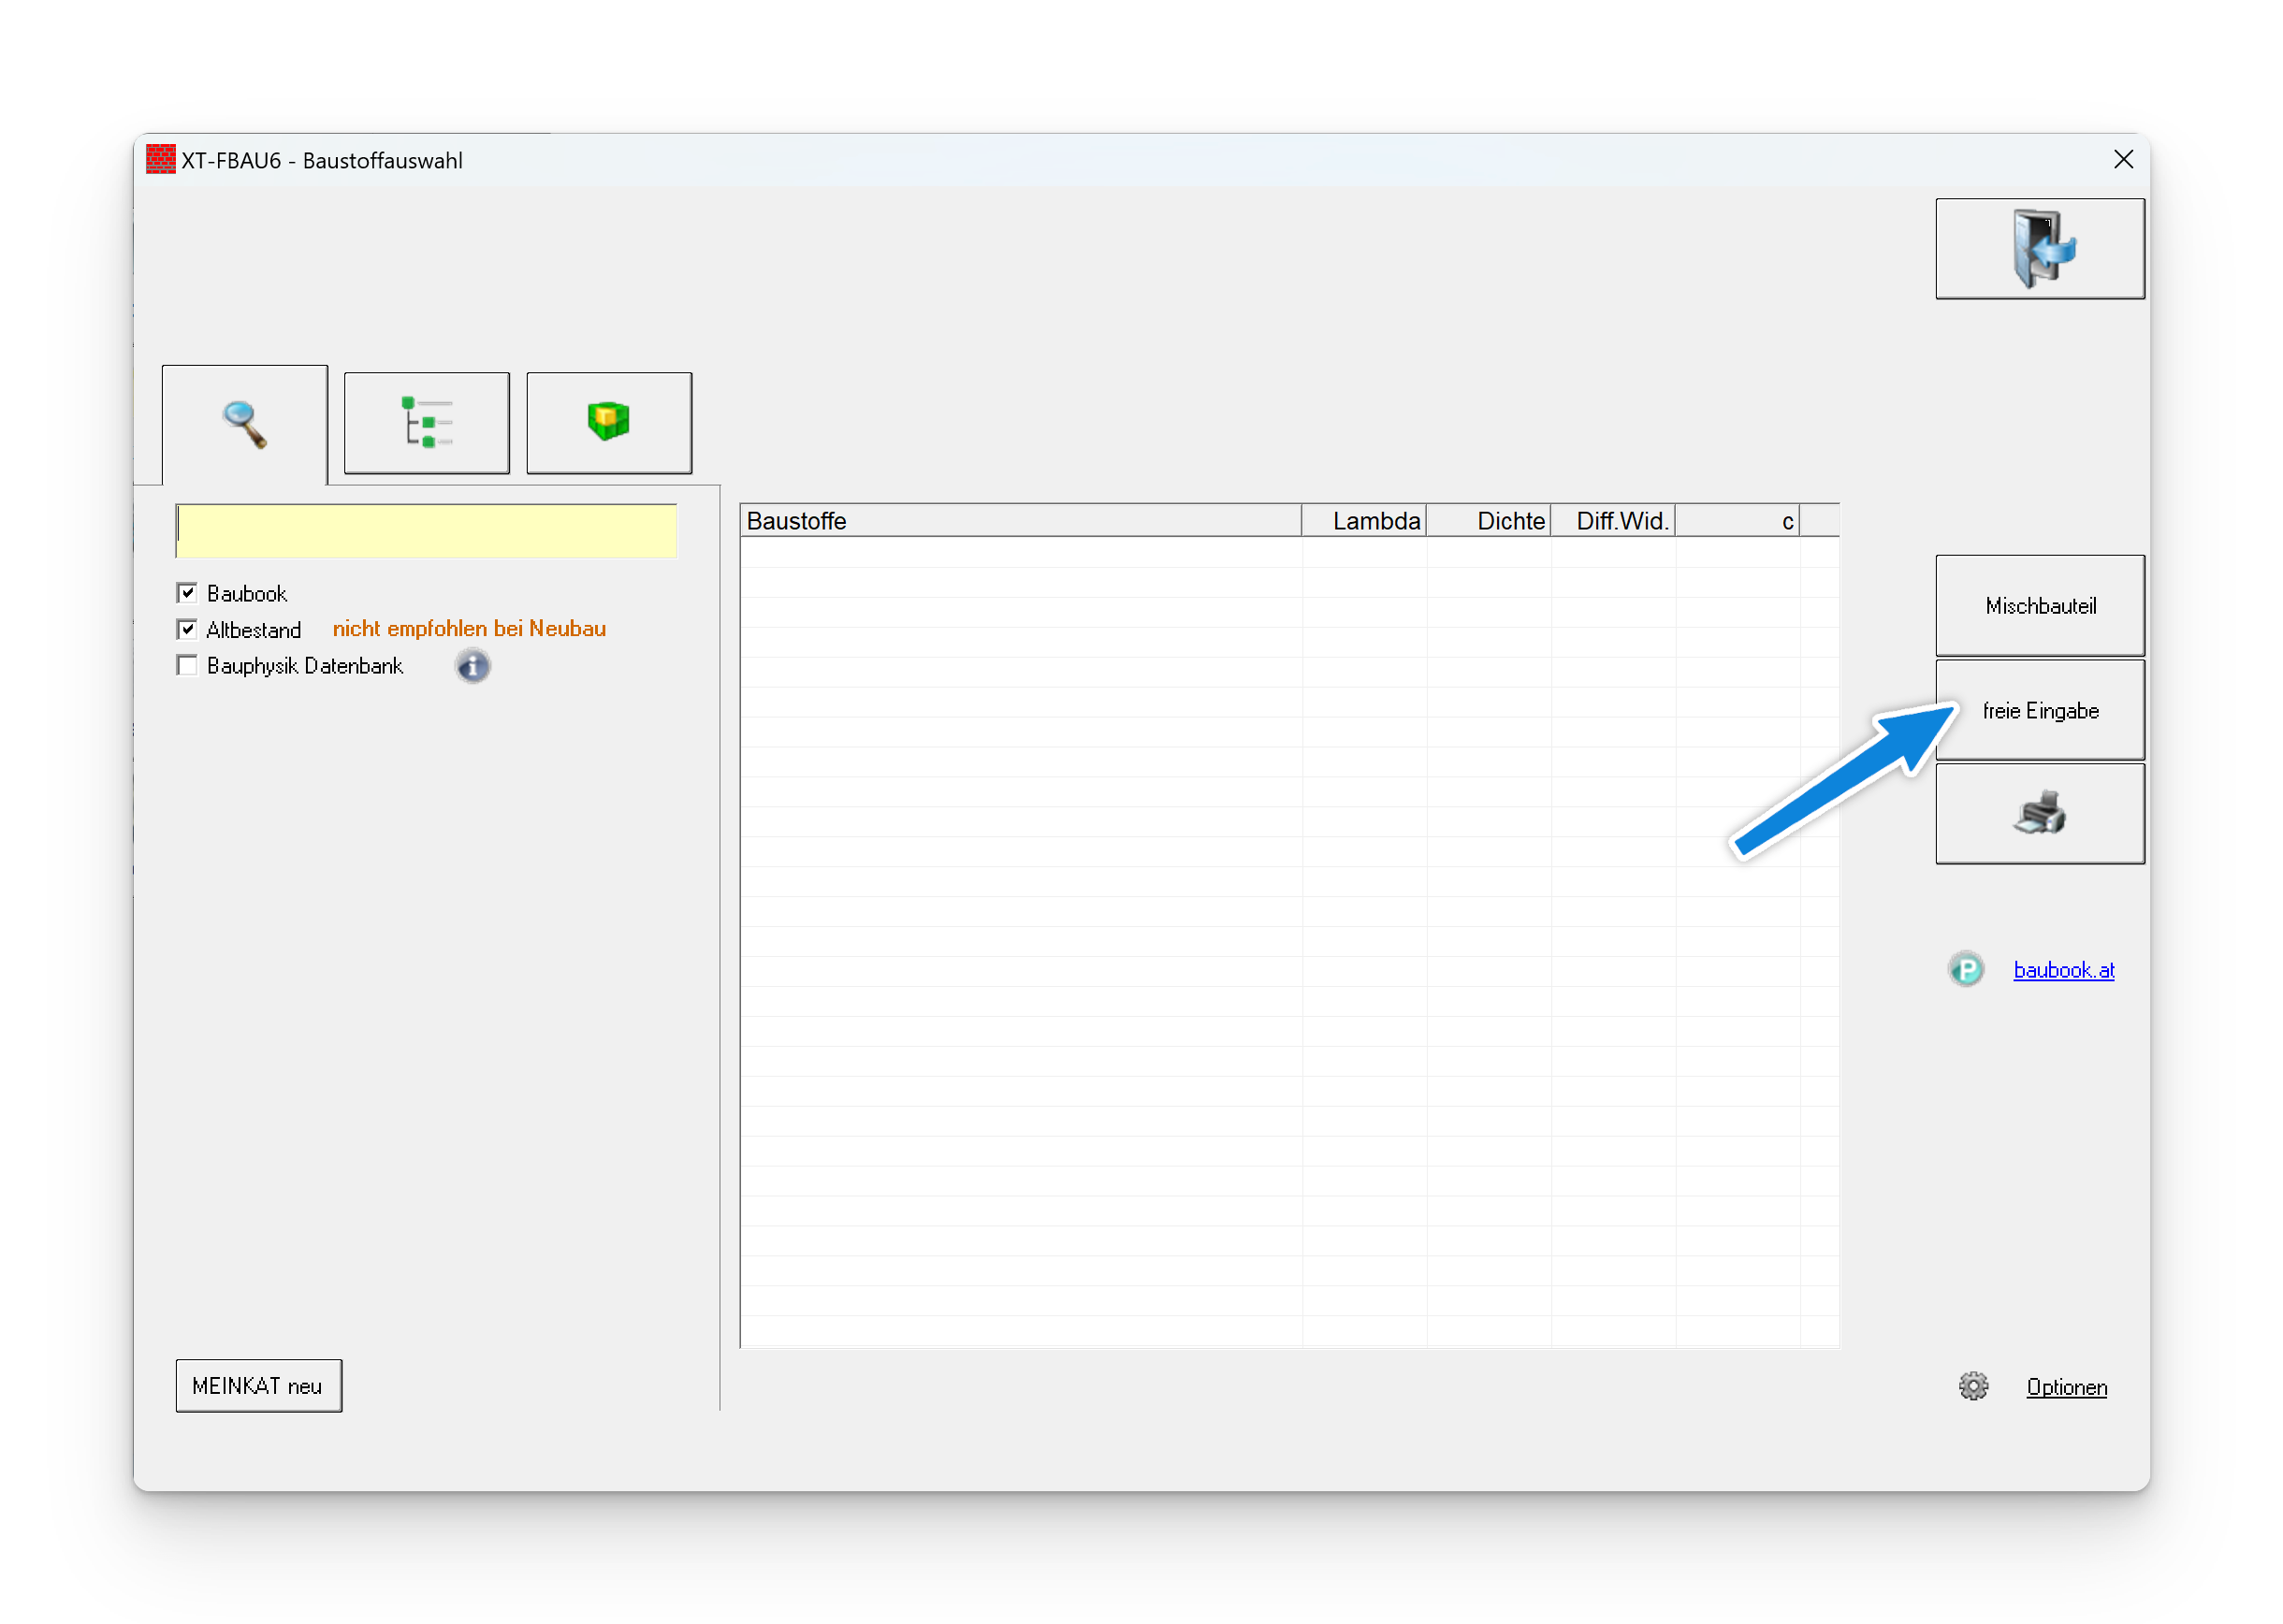This screenshot has width=2283, height=1624.
Task: Open the baubook.at link
Action: pyautogui.click(x=2063, y=970)
